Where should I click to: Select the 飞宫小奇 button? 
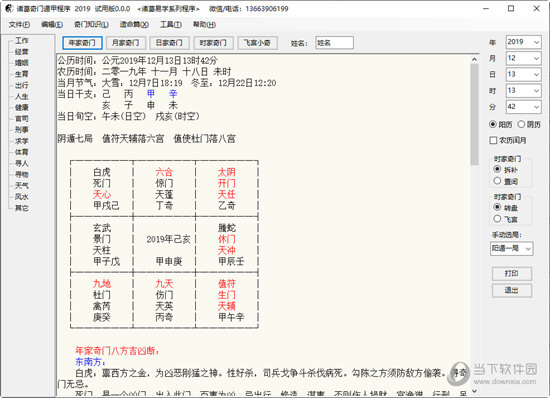(x=258, y=43)
